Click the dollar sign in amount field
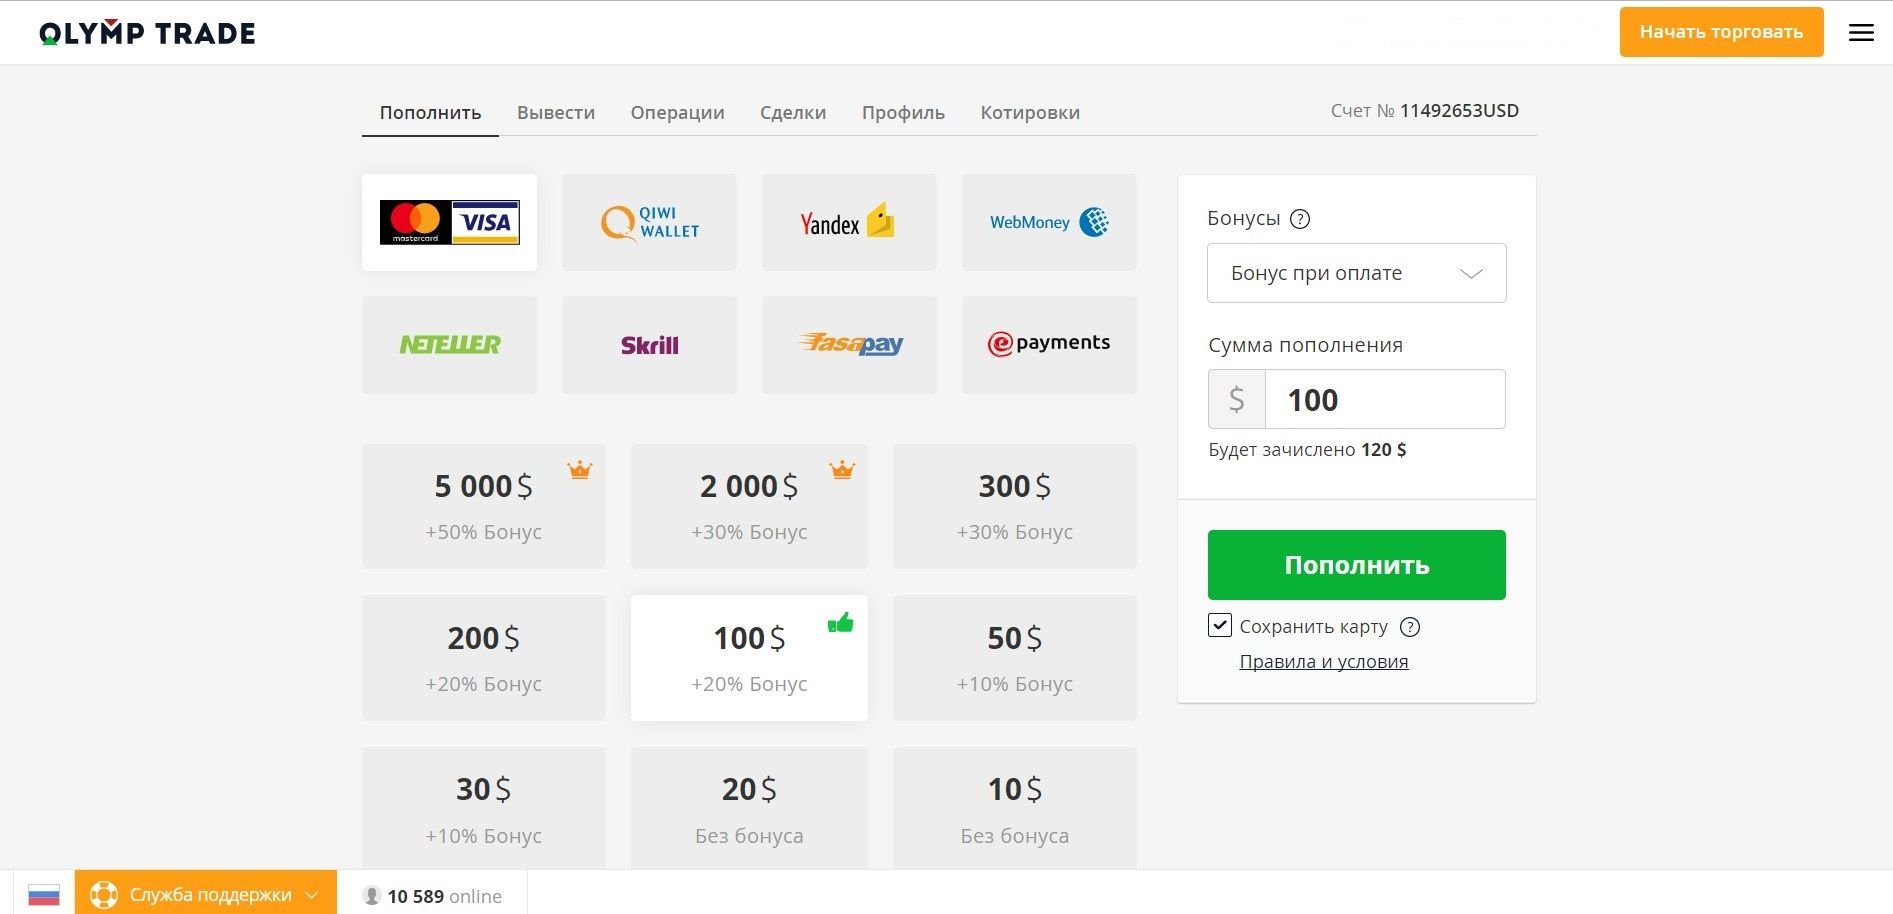This screenshot has width=1893, height=914. point(1237,399)
